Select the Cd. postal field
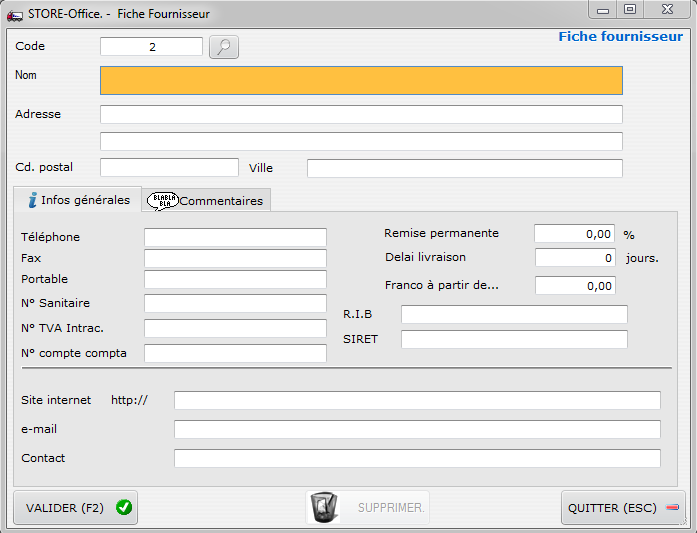 click(x=169, y=168)
